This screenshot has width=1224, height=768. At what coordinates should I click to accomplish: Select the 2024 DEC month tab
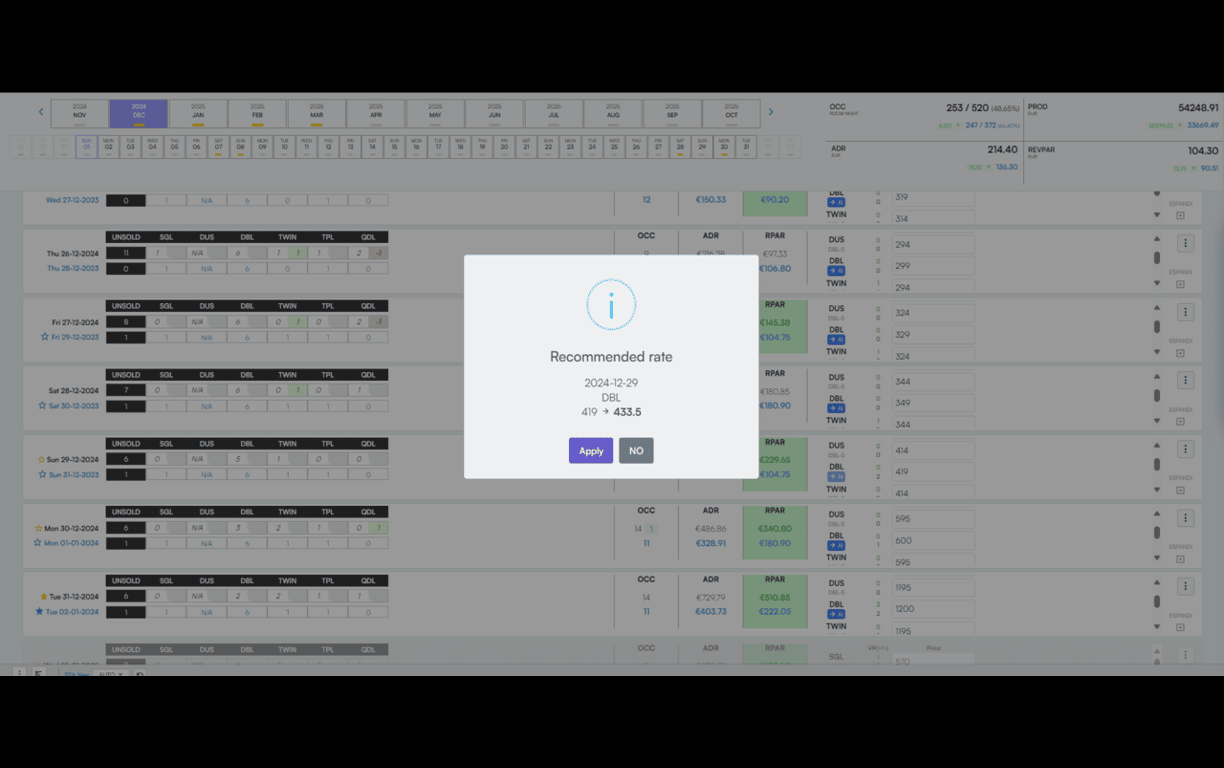[138, 112]
